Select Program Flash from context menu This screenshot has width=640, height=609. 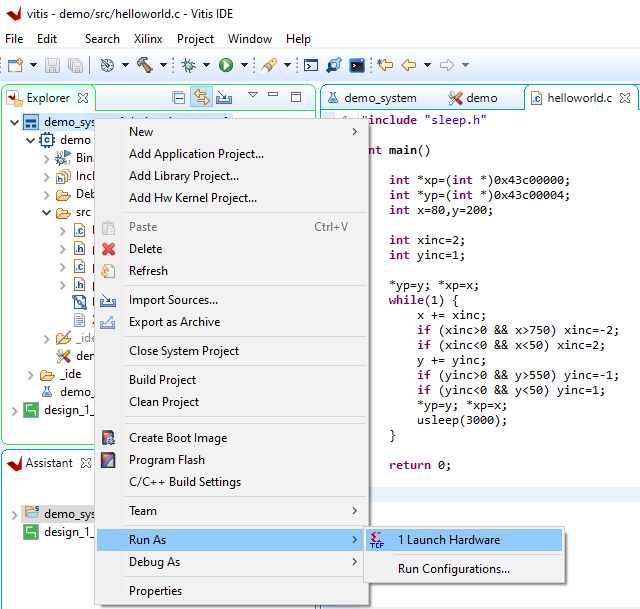click(166, 460)
